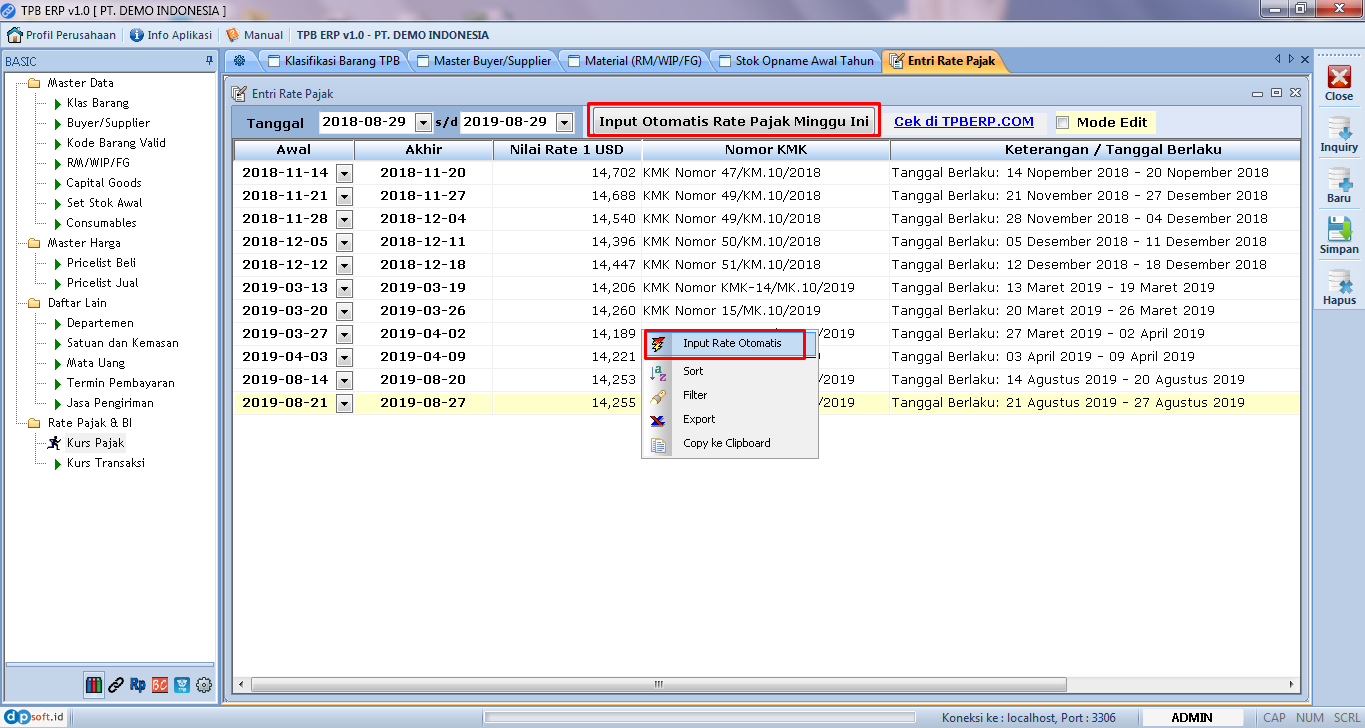The width and height of the screenshot is (1365, 728).
Task: Click the Baru new record icon
Action: (x=1338, y=181)
